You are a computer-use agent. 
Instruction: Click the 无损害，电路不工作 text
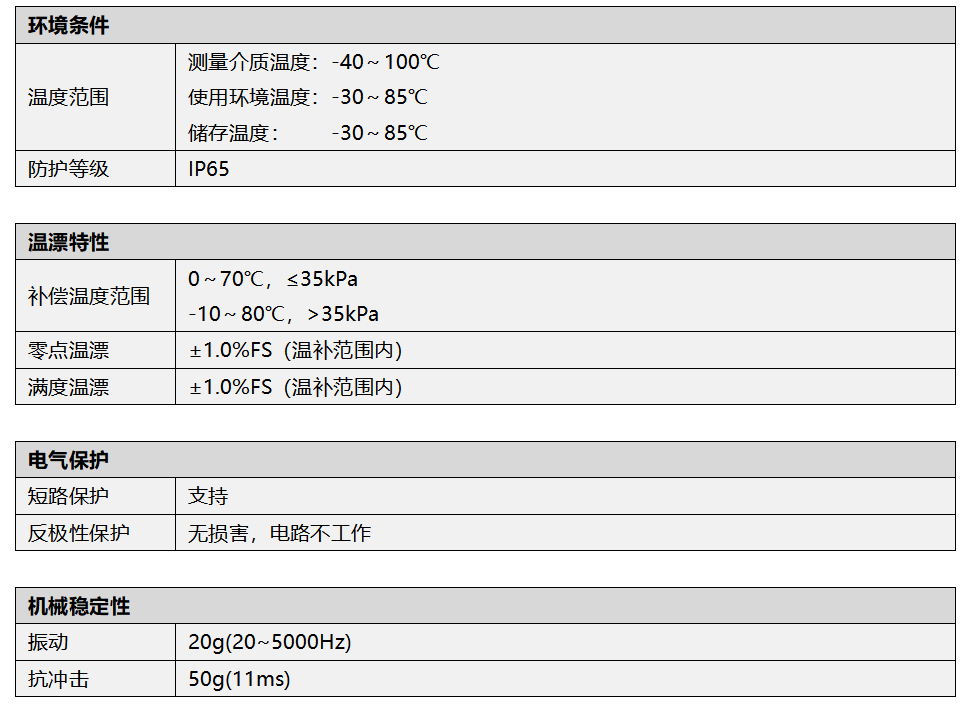279,533
